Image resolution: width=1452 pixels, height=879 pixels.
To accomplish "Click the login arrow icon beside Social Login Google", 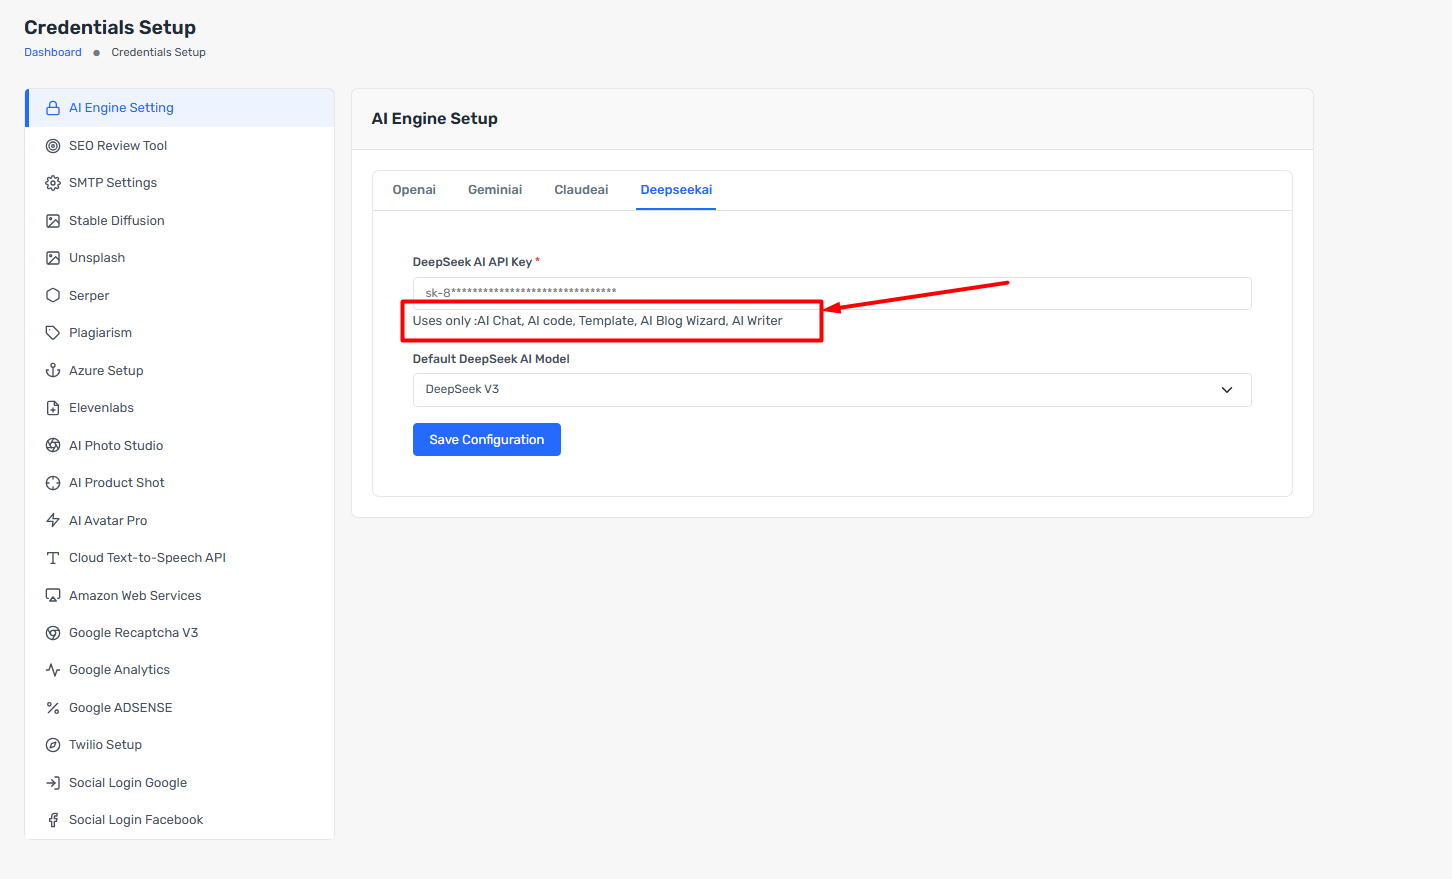I will click(x=53, y=783).
